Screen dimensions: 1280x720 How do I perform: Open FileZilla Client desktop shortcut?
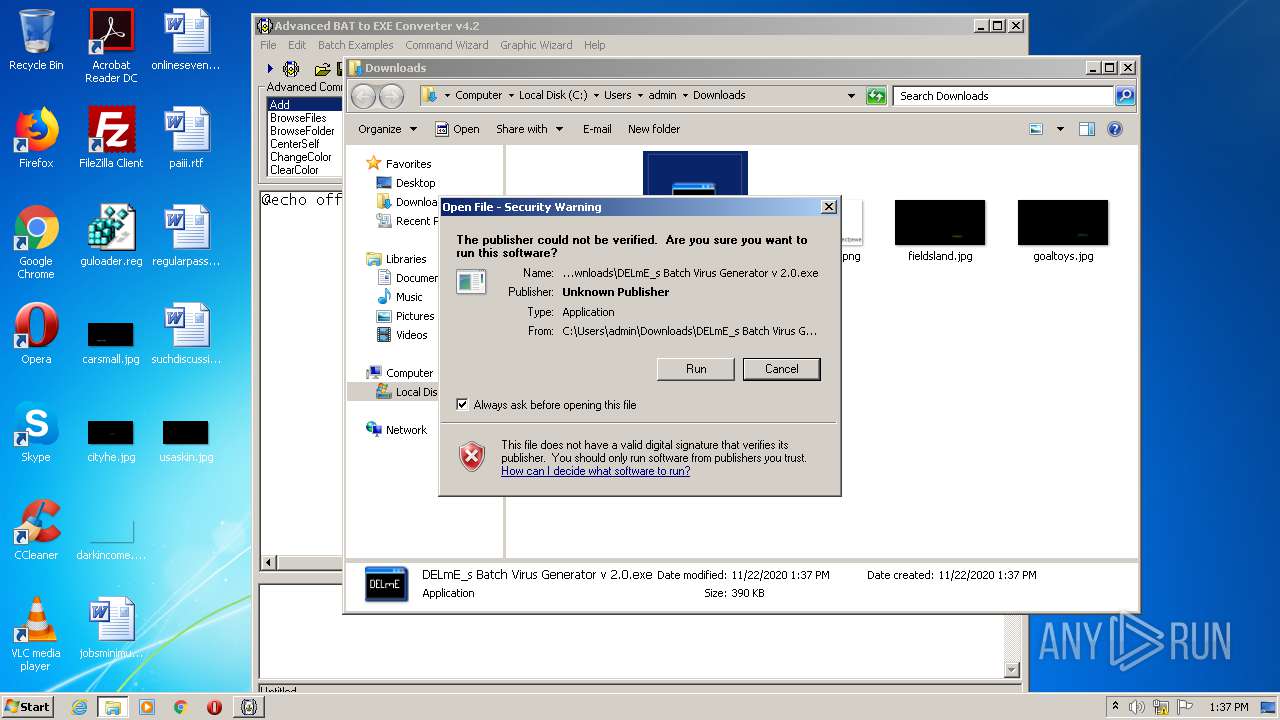point(111,138)
